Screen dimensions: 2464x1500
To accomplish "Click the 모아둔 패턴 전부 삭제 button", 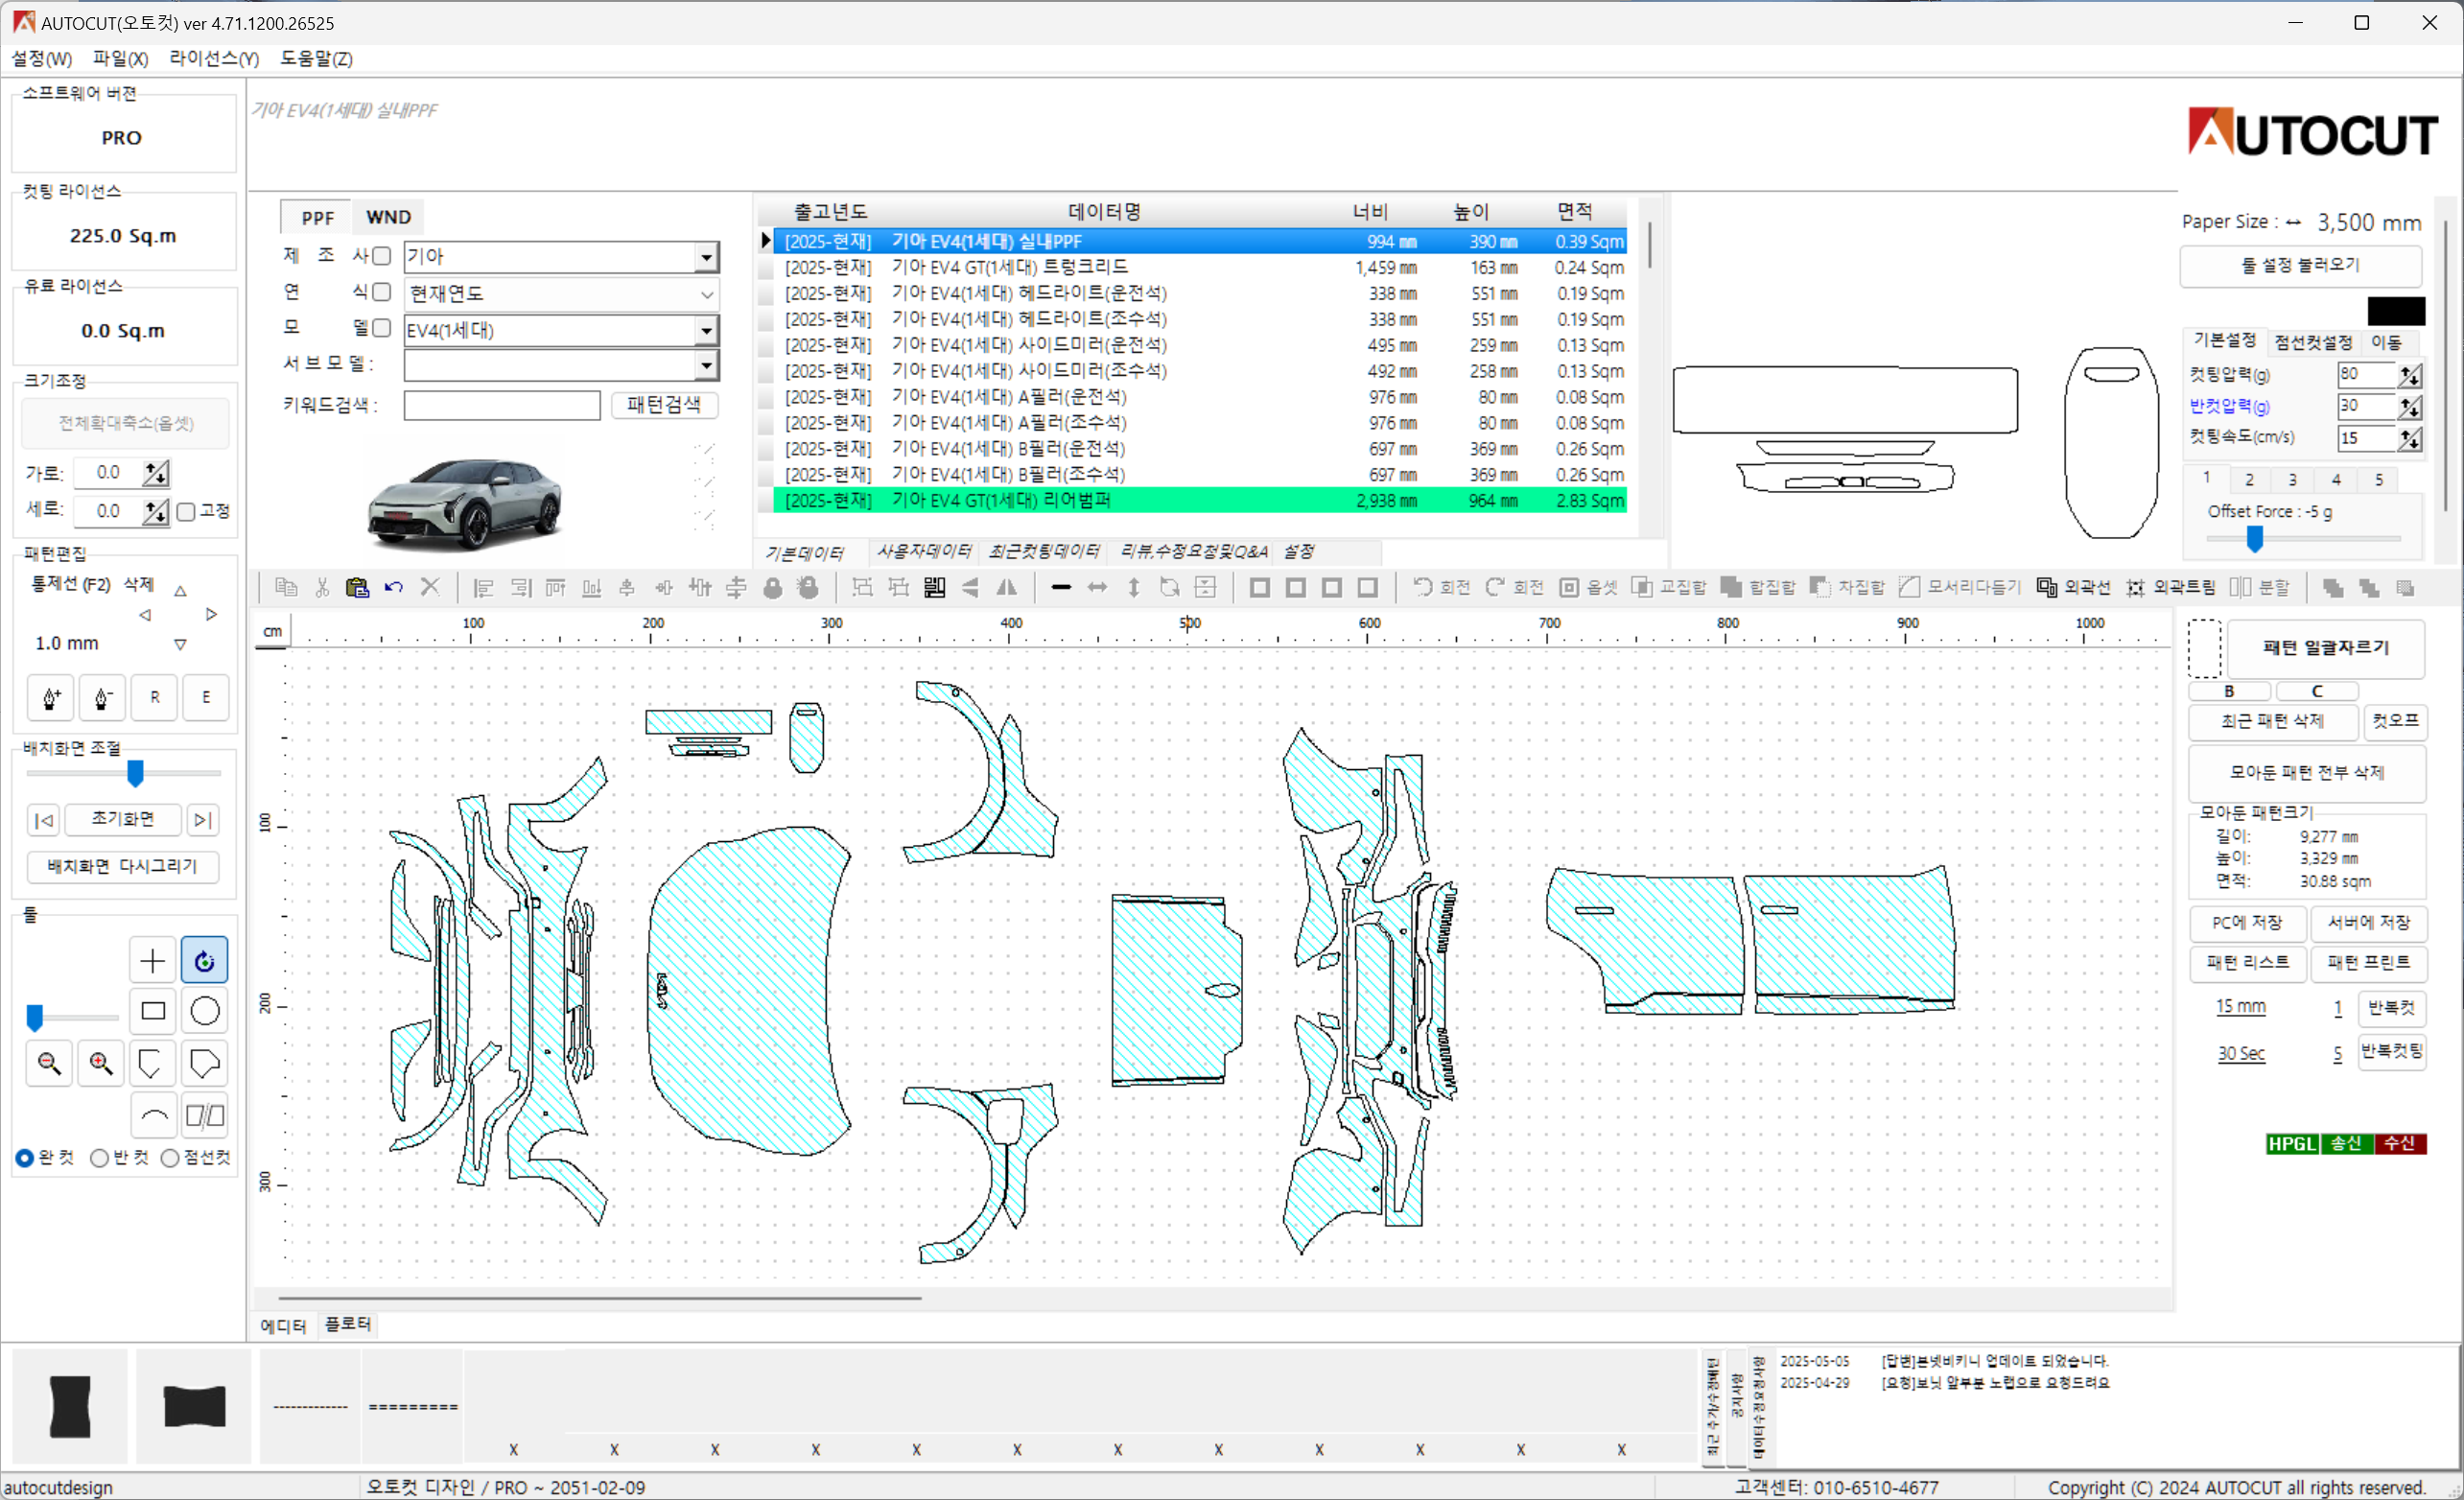I will [2306, 772].
